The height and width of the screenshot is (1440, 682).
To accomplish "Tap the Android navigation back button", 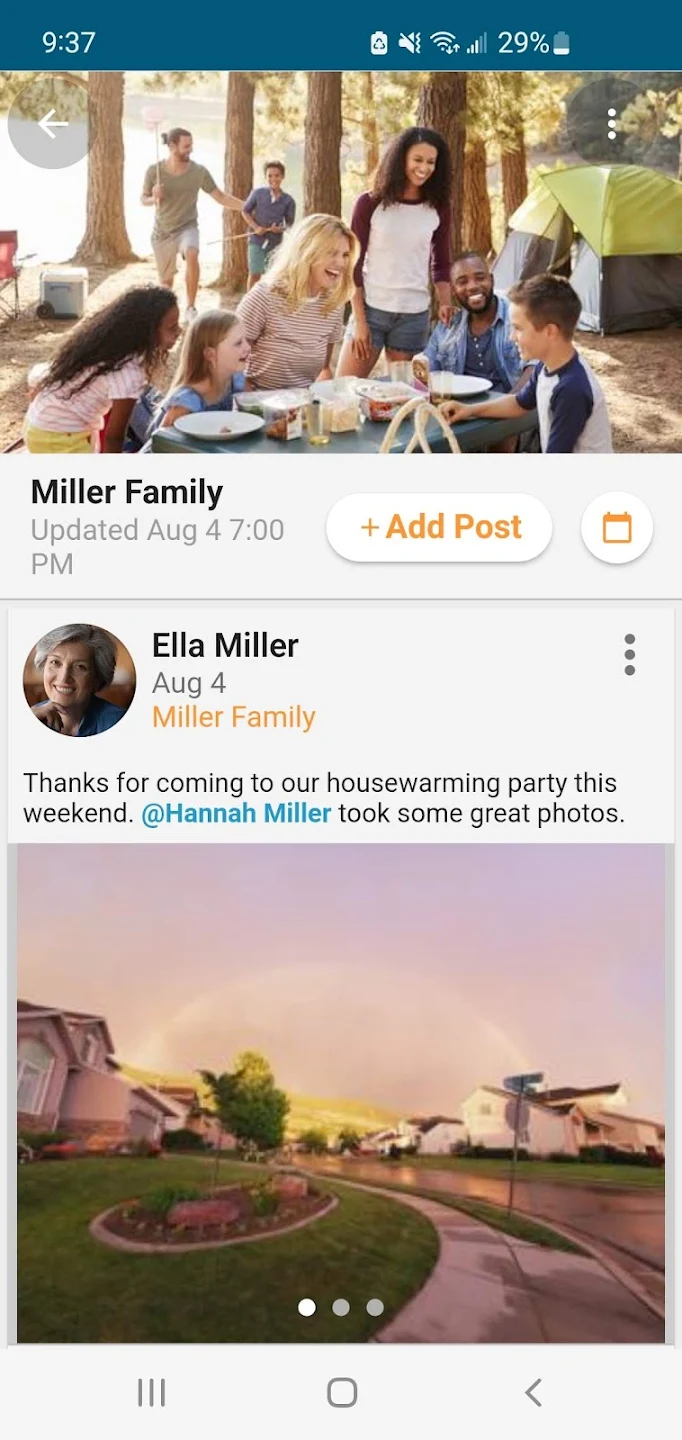I will [533, 1392].
